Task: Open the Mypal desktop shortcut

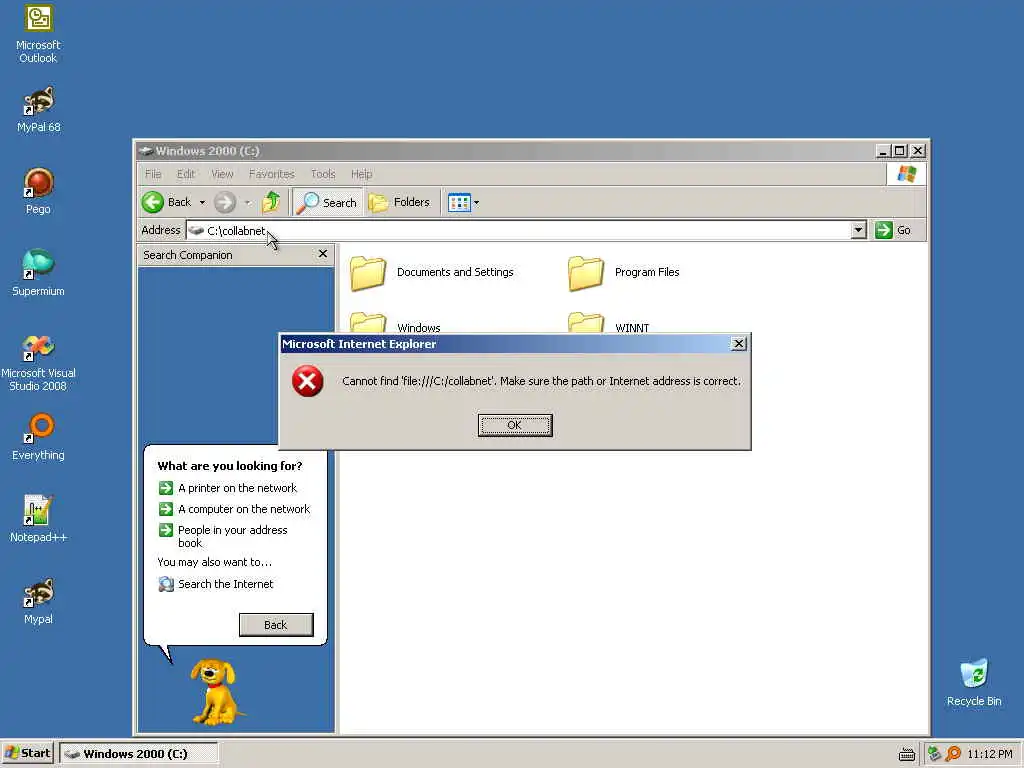Action: [38, 601]
